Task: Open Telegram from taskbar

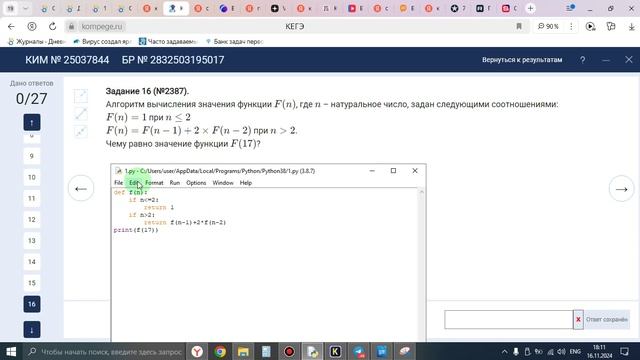Action: pos(359,351)
